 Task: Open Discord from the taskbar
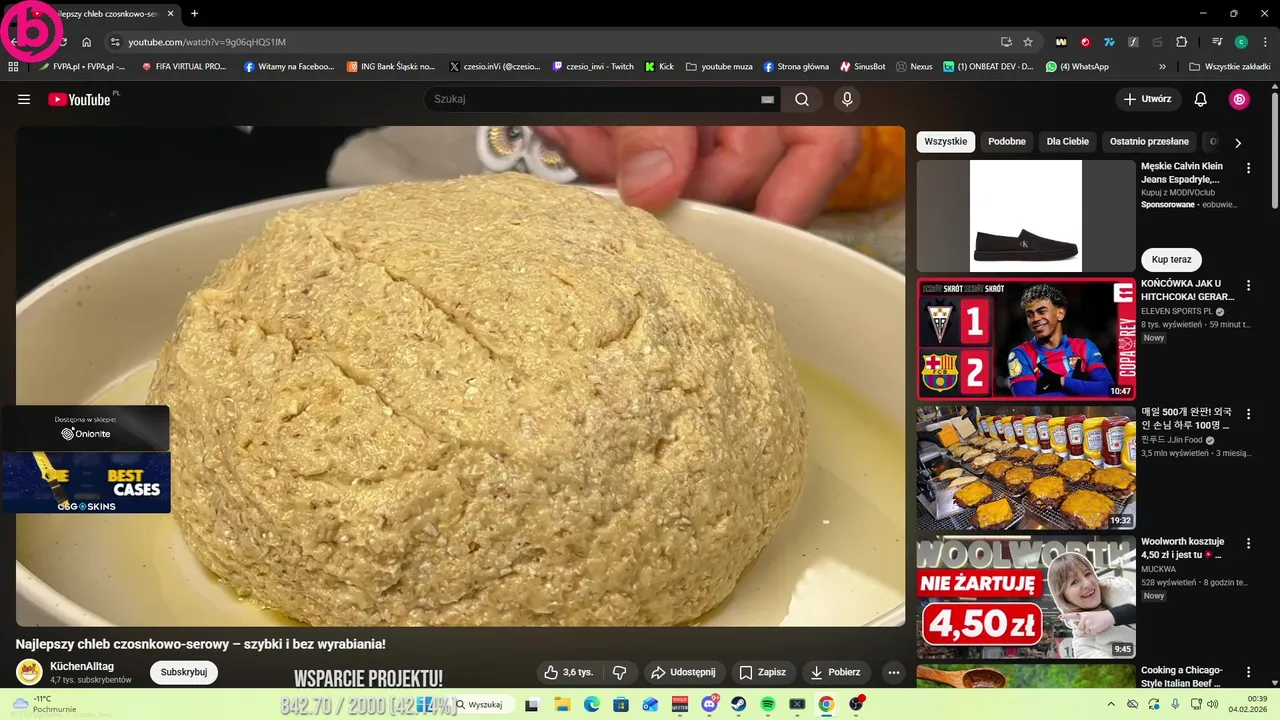click(710, 704)
